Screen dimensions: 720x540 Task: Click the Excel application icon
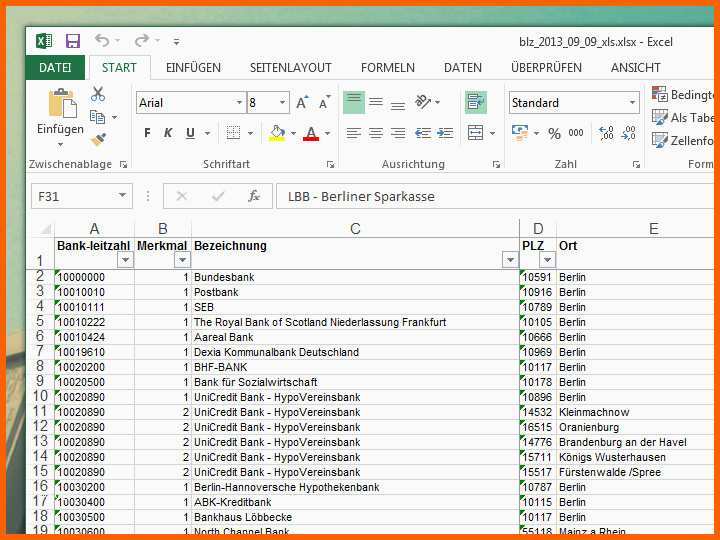[x=44, y=41]
